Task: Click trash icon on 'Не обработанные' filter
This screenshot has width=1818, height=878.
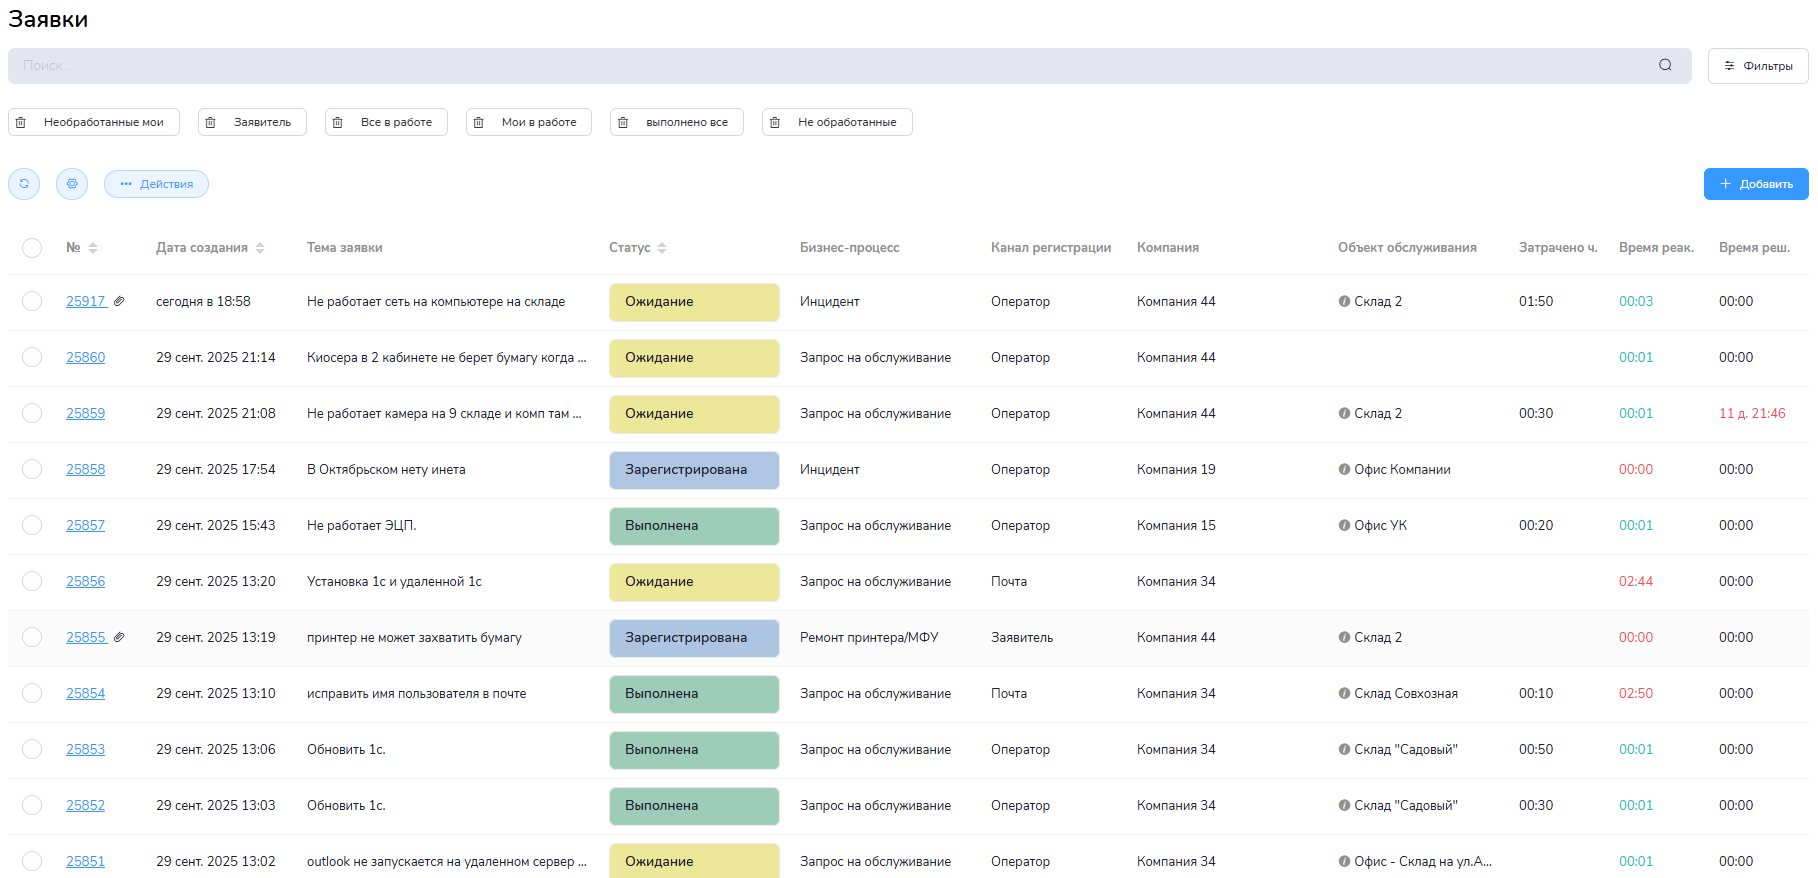Action: click(775, 122)
